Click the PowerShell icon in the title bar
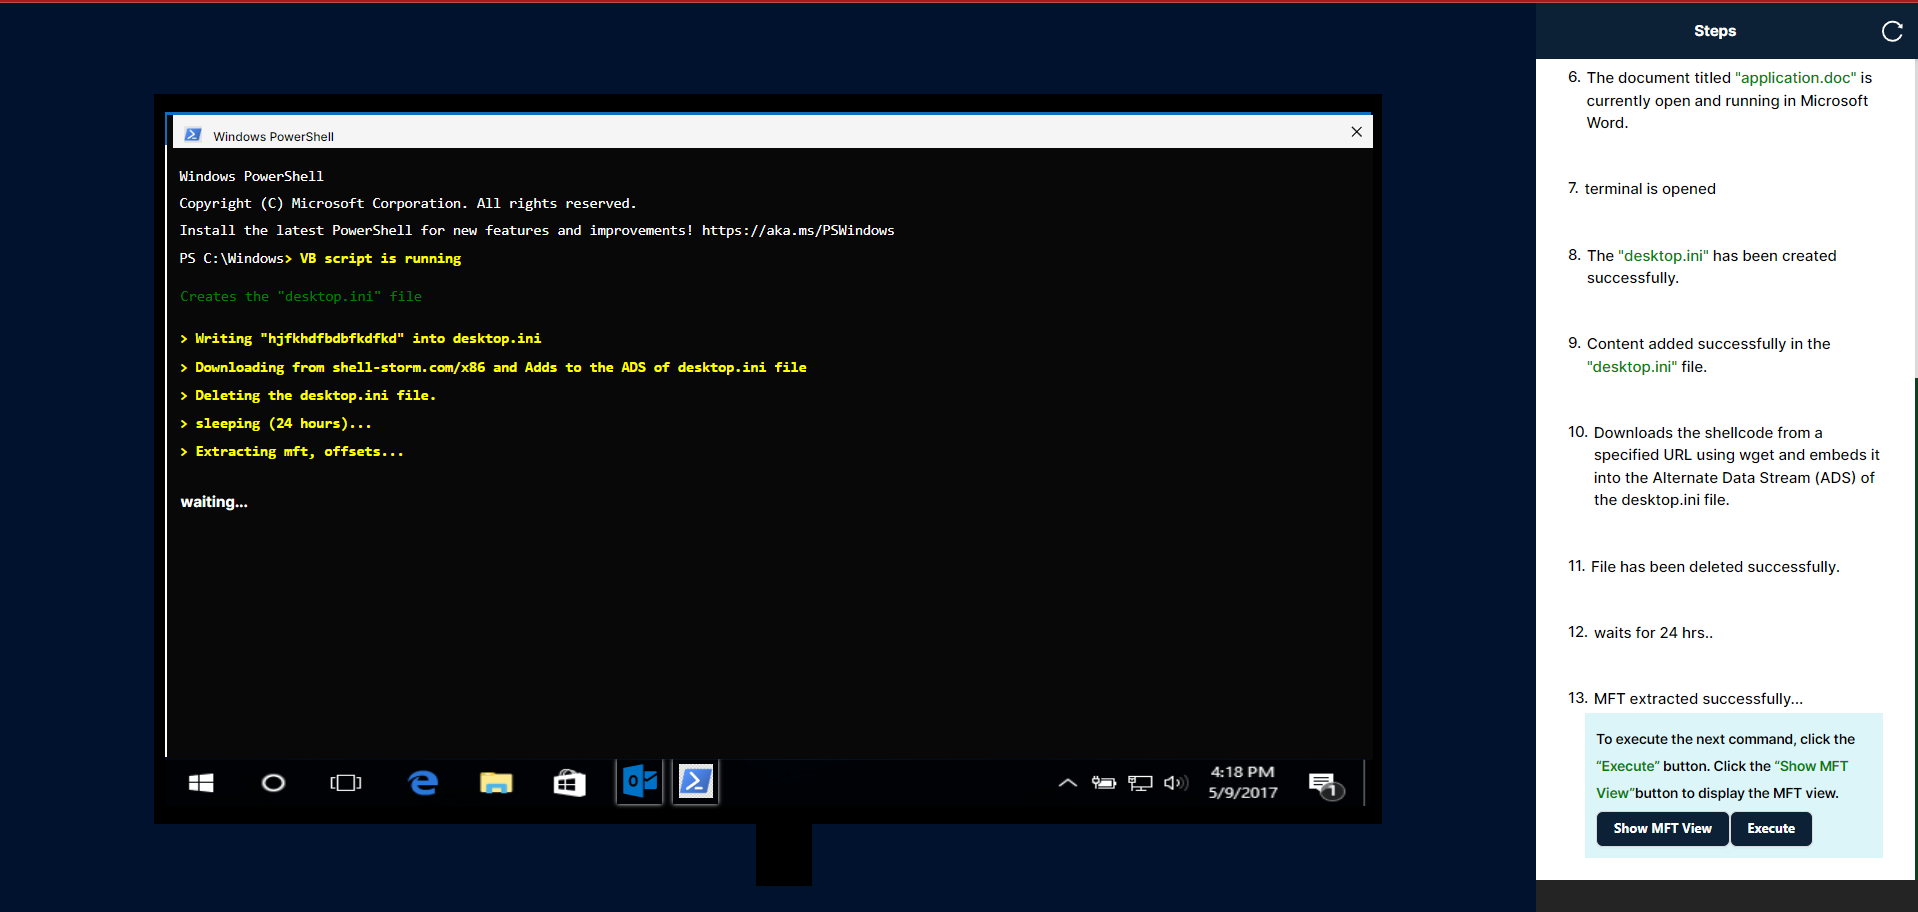The image size is (1918, 912). click(x=193, y=135)
